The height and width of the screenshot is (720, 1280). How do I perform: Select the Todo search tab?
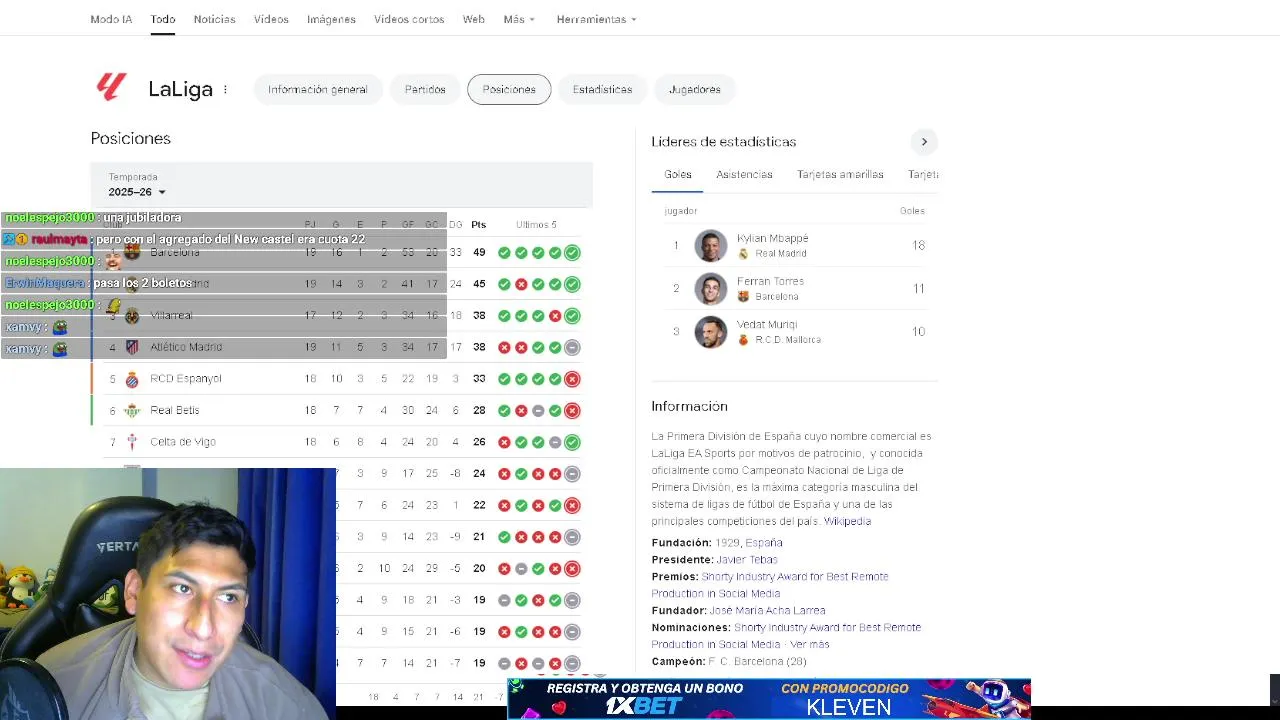point(163,19)
